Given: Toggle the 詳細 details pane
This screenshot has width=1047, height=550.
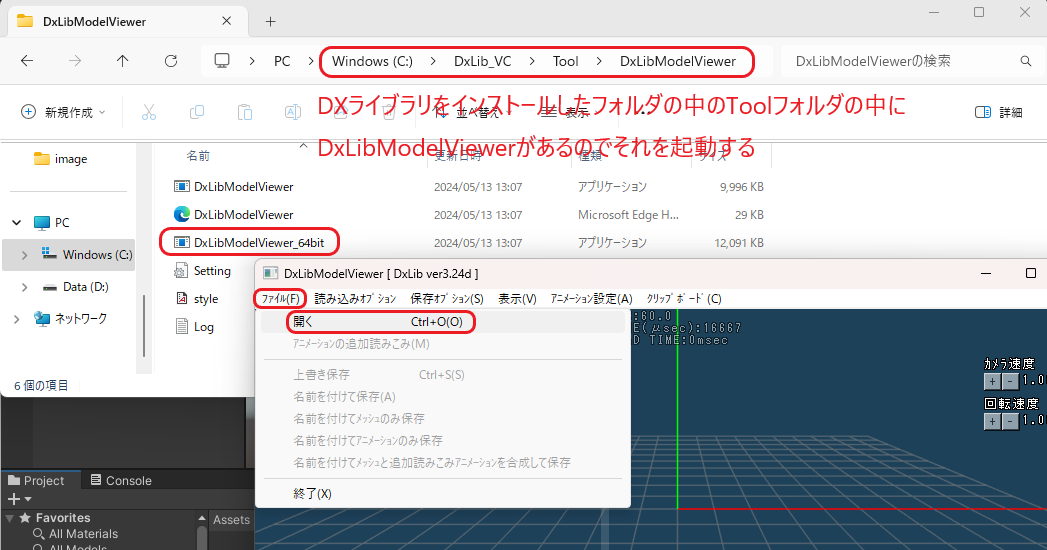Looking at the screenshot, I should coord(999,112).
